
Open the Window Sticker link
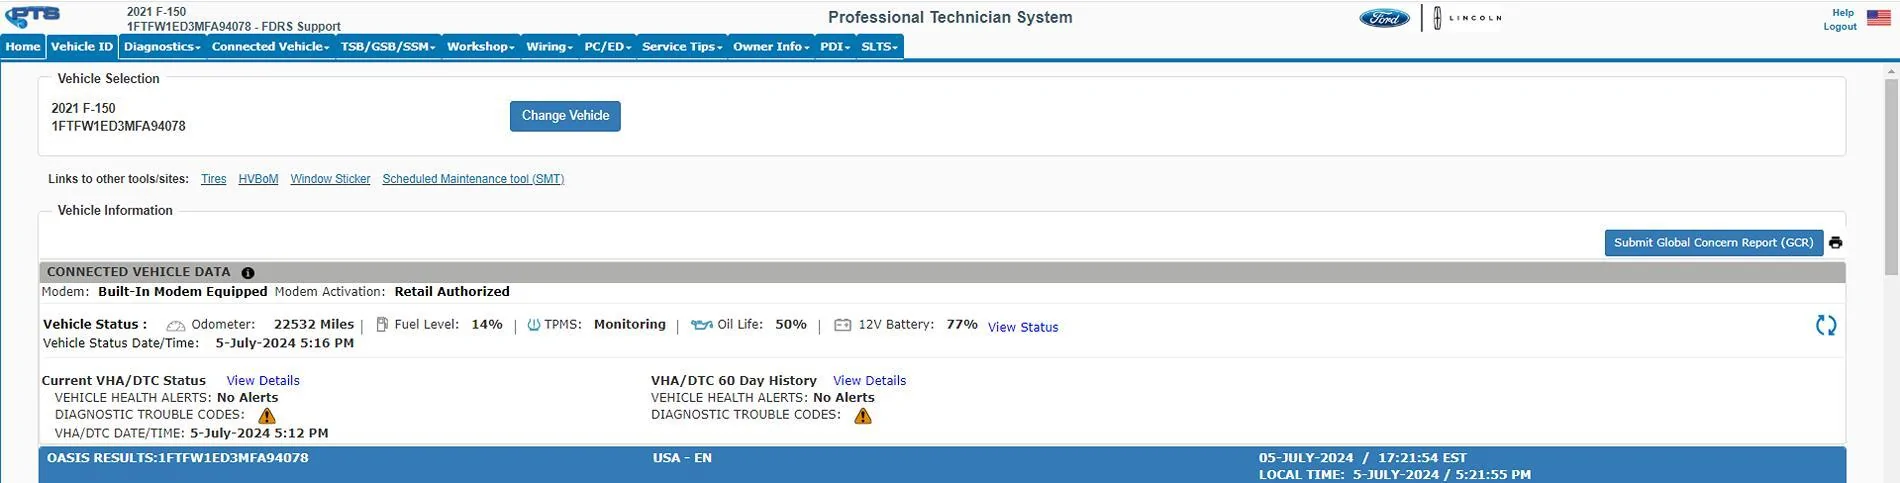tap(330, 179)
